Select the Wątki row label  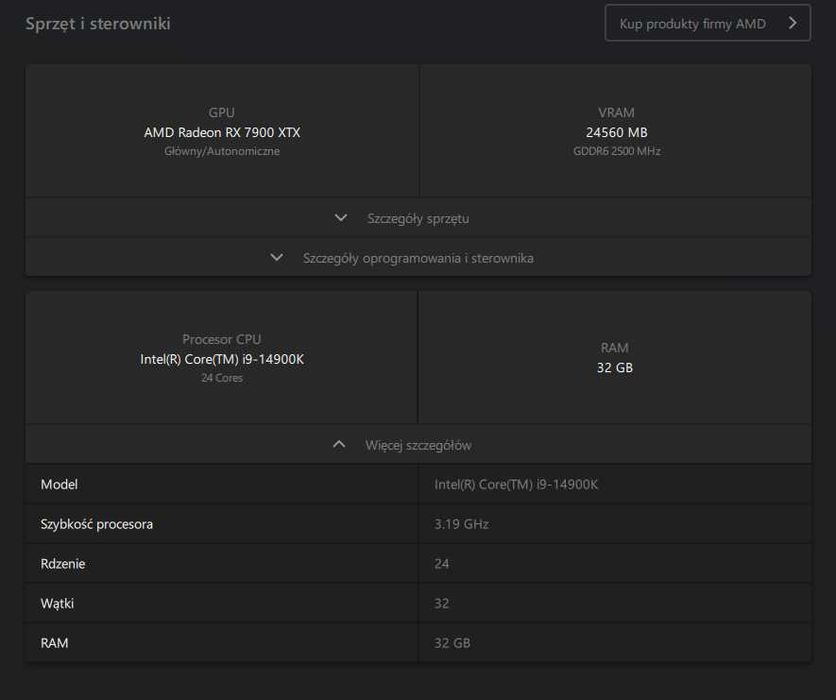pyautogui.click(x=57, y=603)
